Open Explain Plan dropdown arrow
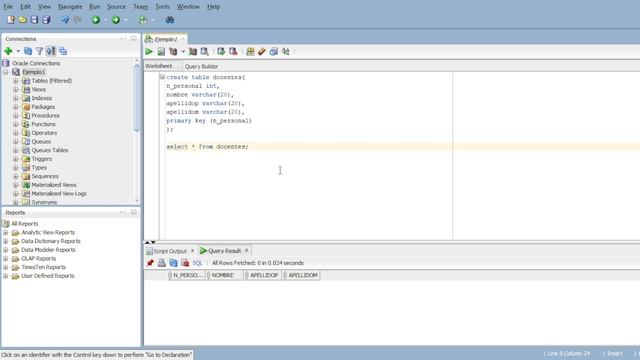 tap(183, 51)
